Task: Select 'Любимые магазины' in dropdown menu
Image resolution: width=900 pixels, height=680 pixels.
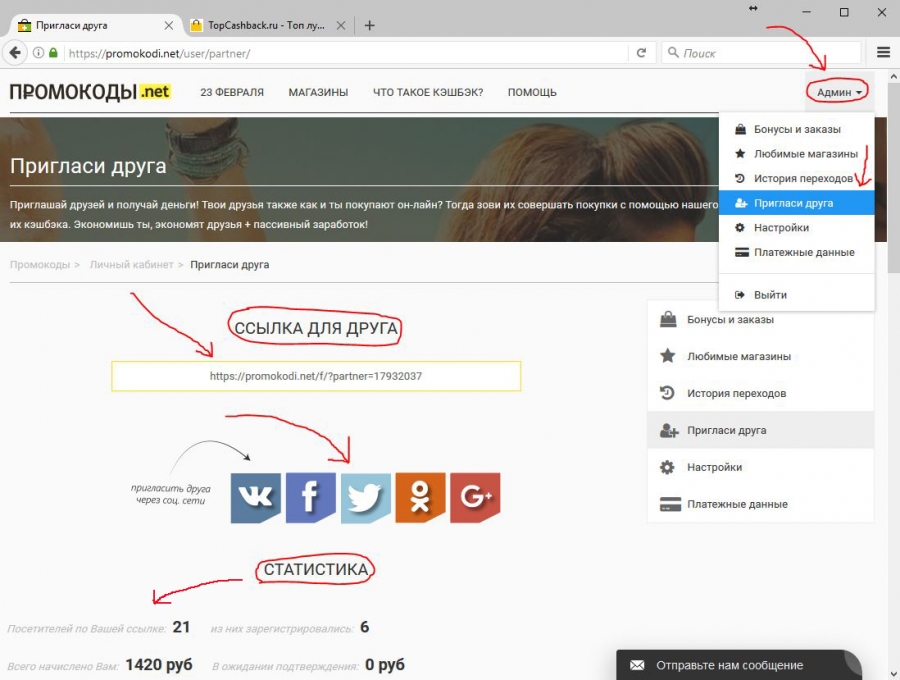Action: coord(797,154)
